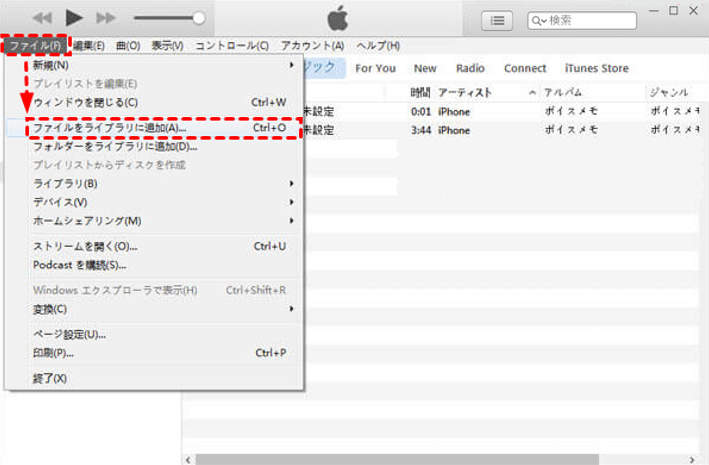
Task: Switch to the Connect tab
Action: pyautogui.click(x=525, y=68)
